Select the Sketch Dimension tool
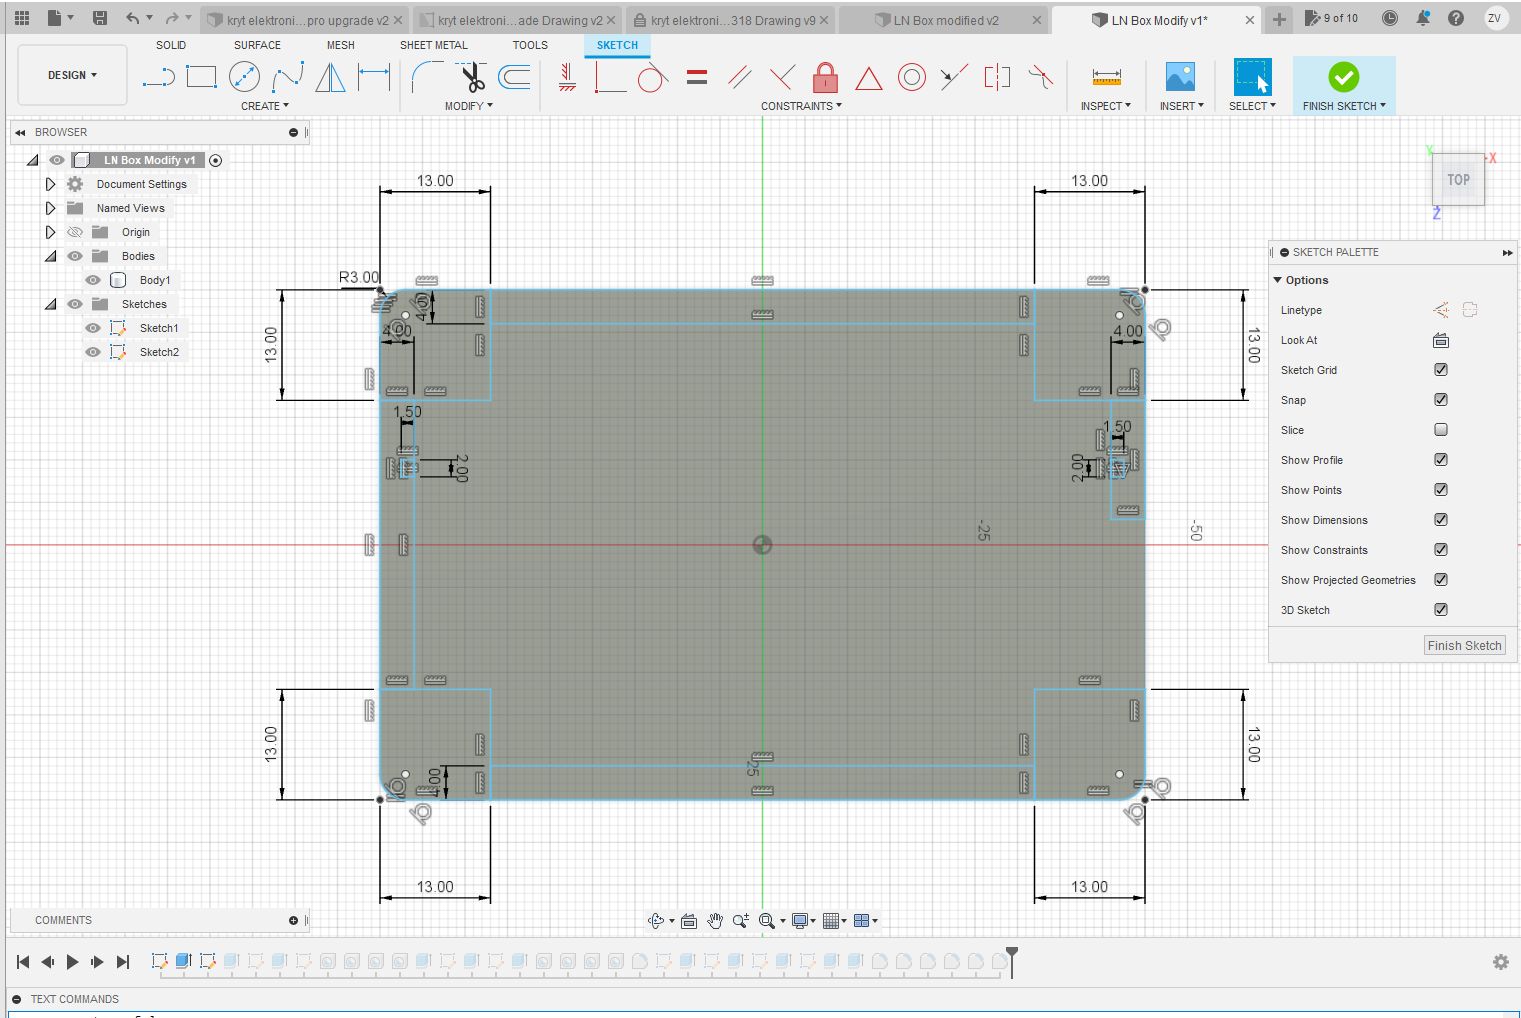 374,77
